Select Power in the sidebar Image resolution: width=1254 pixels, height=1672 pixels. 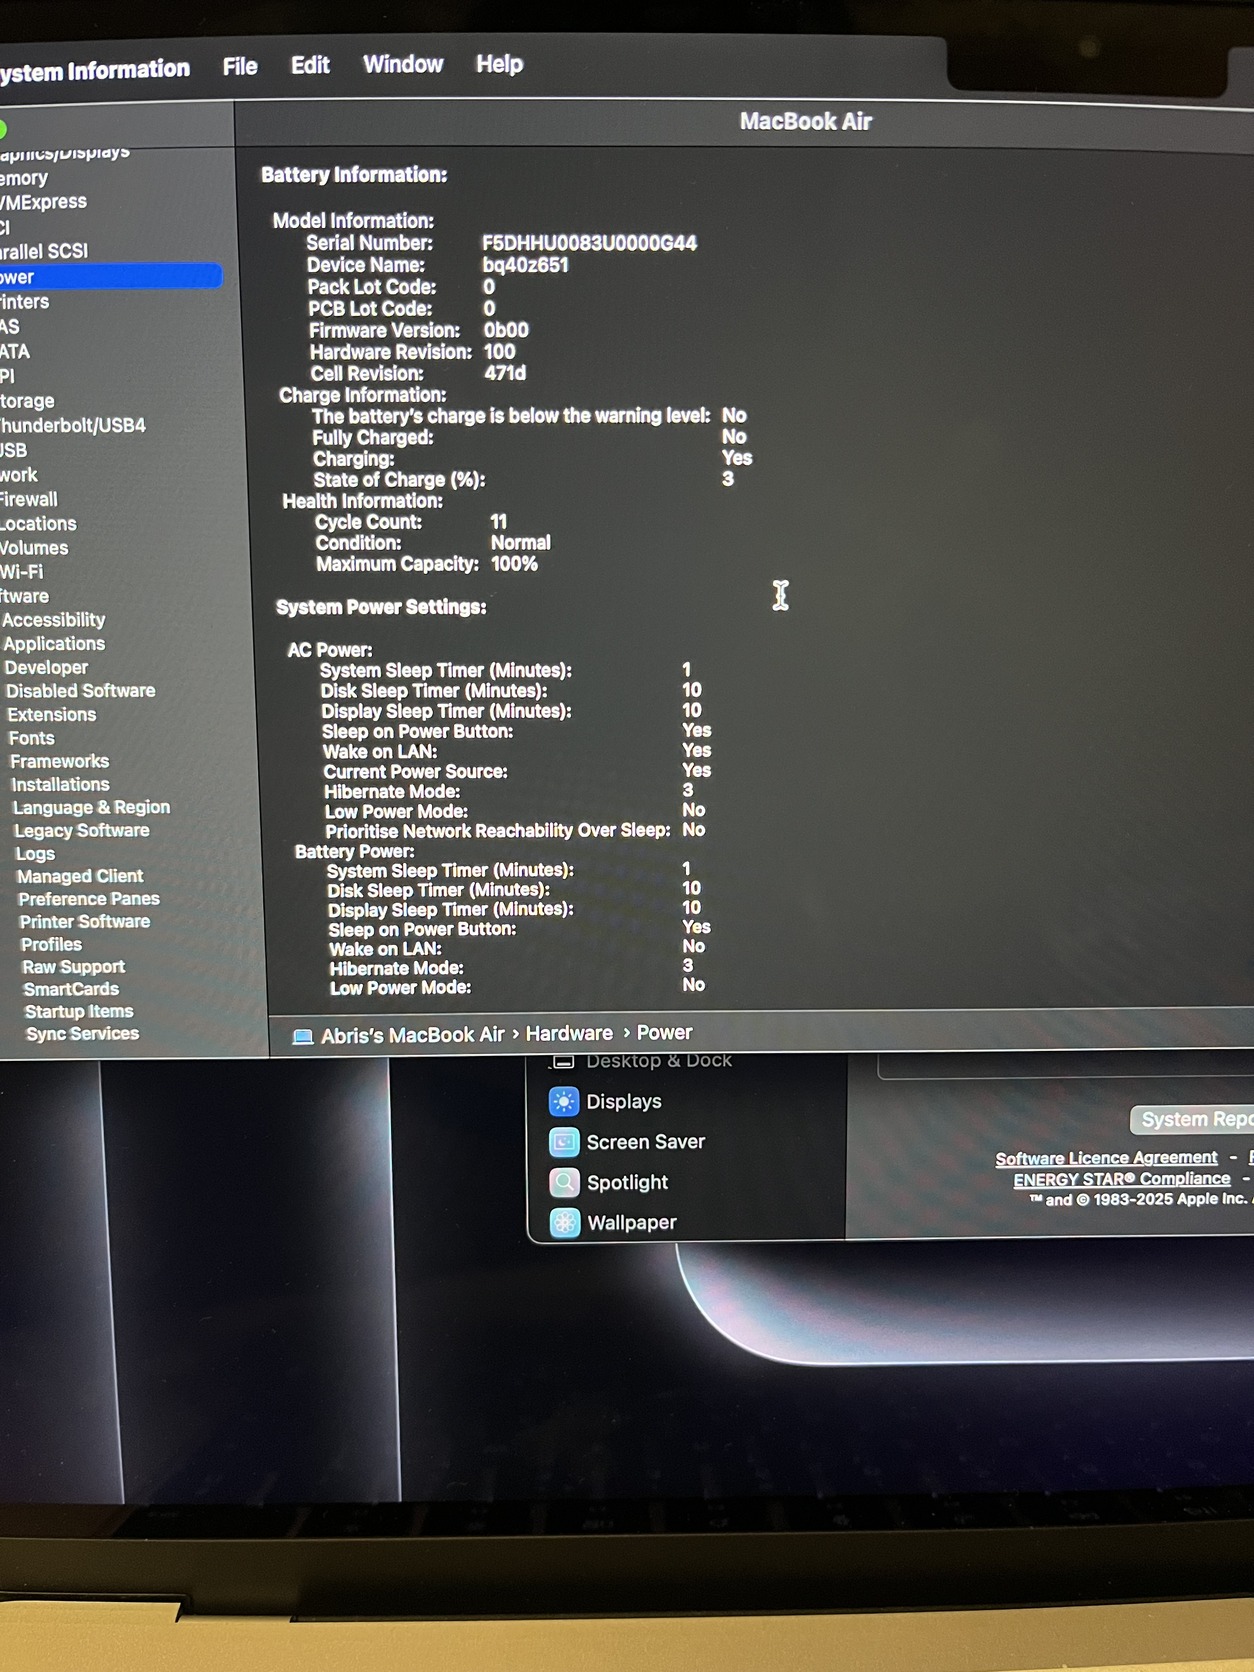pos(110,276)
